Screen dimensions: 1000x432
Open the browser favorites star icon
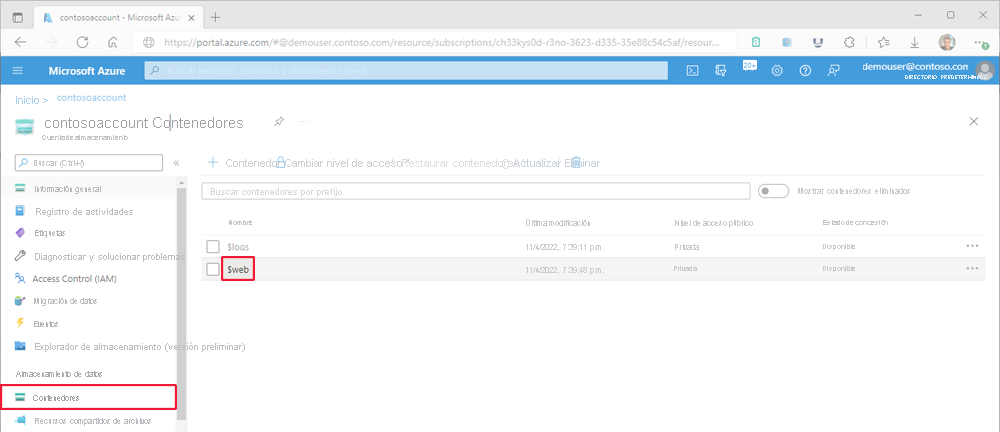(883, 42)
